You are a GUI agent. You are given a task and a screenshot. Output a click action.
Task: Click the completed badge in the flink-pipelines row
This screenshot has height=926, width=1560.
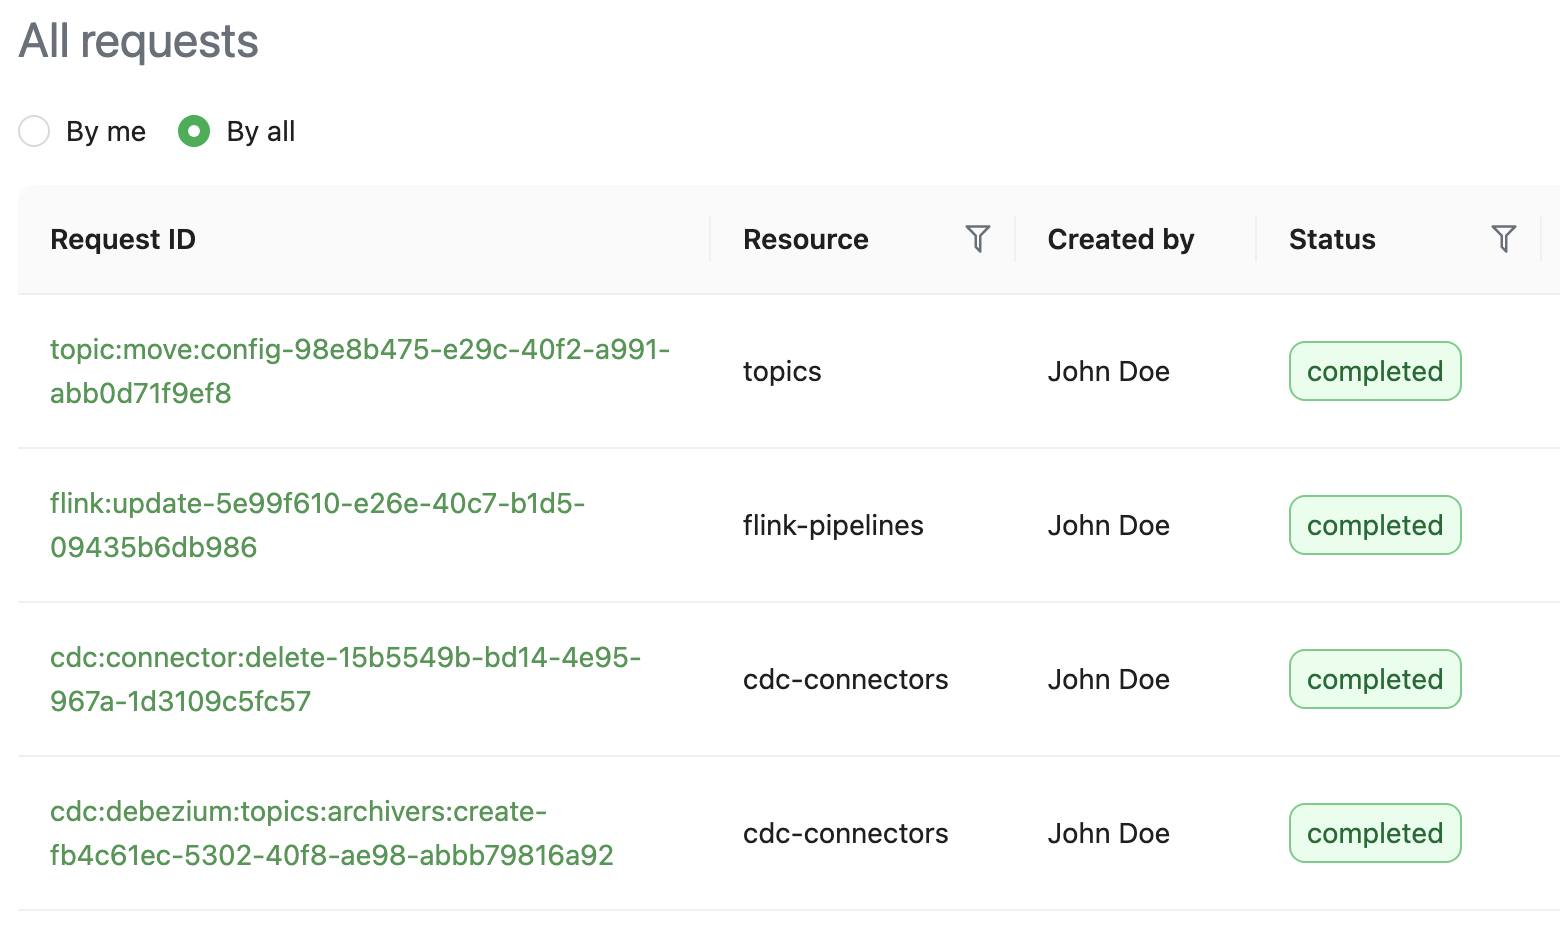coord(1375,525)
